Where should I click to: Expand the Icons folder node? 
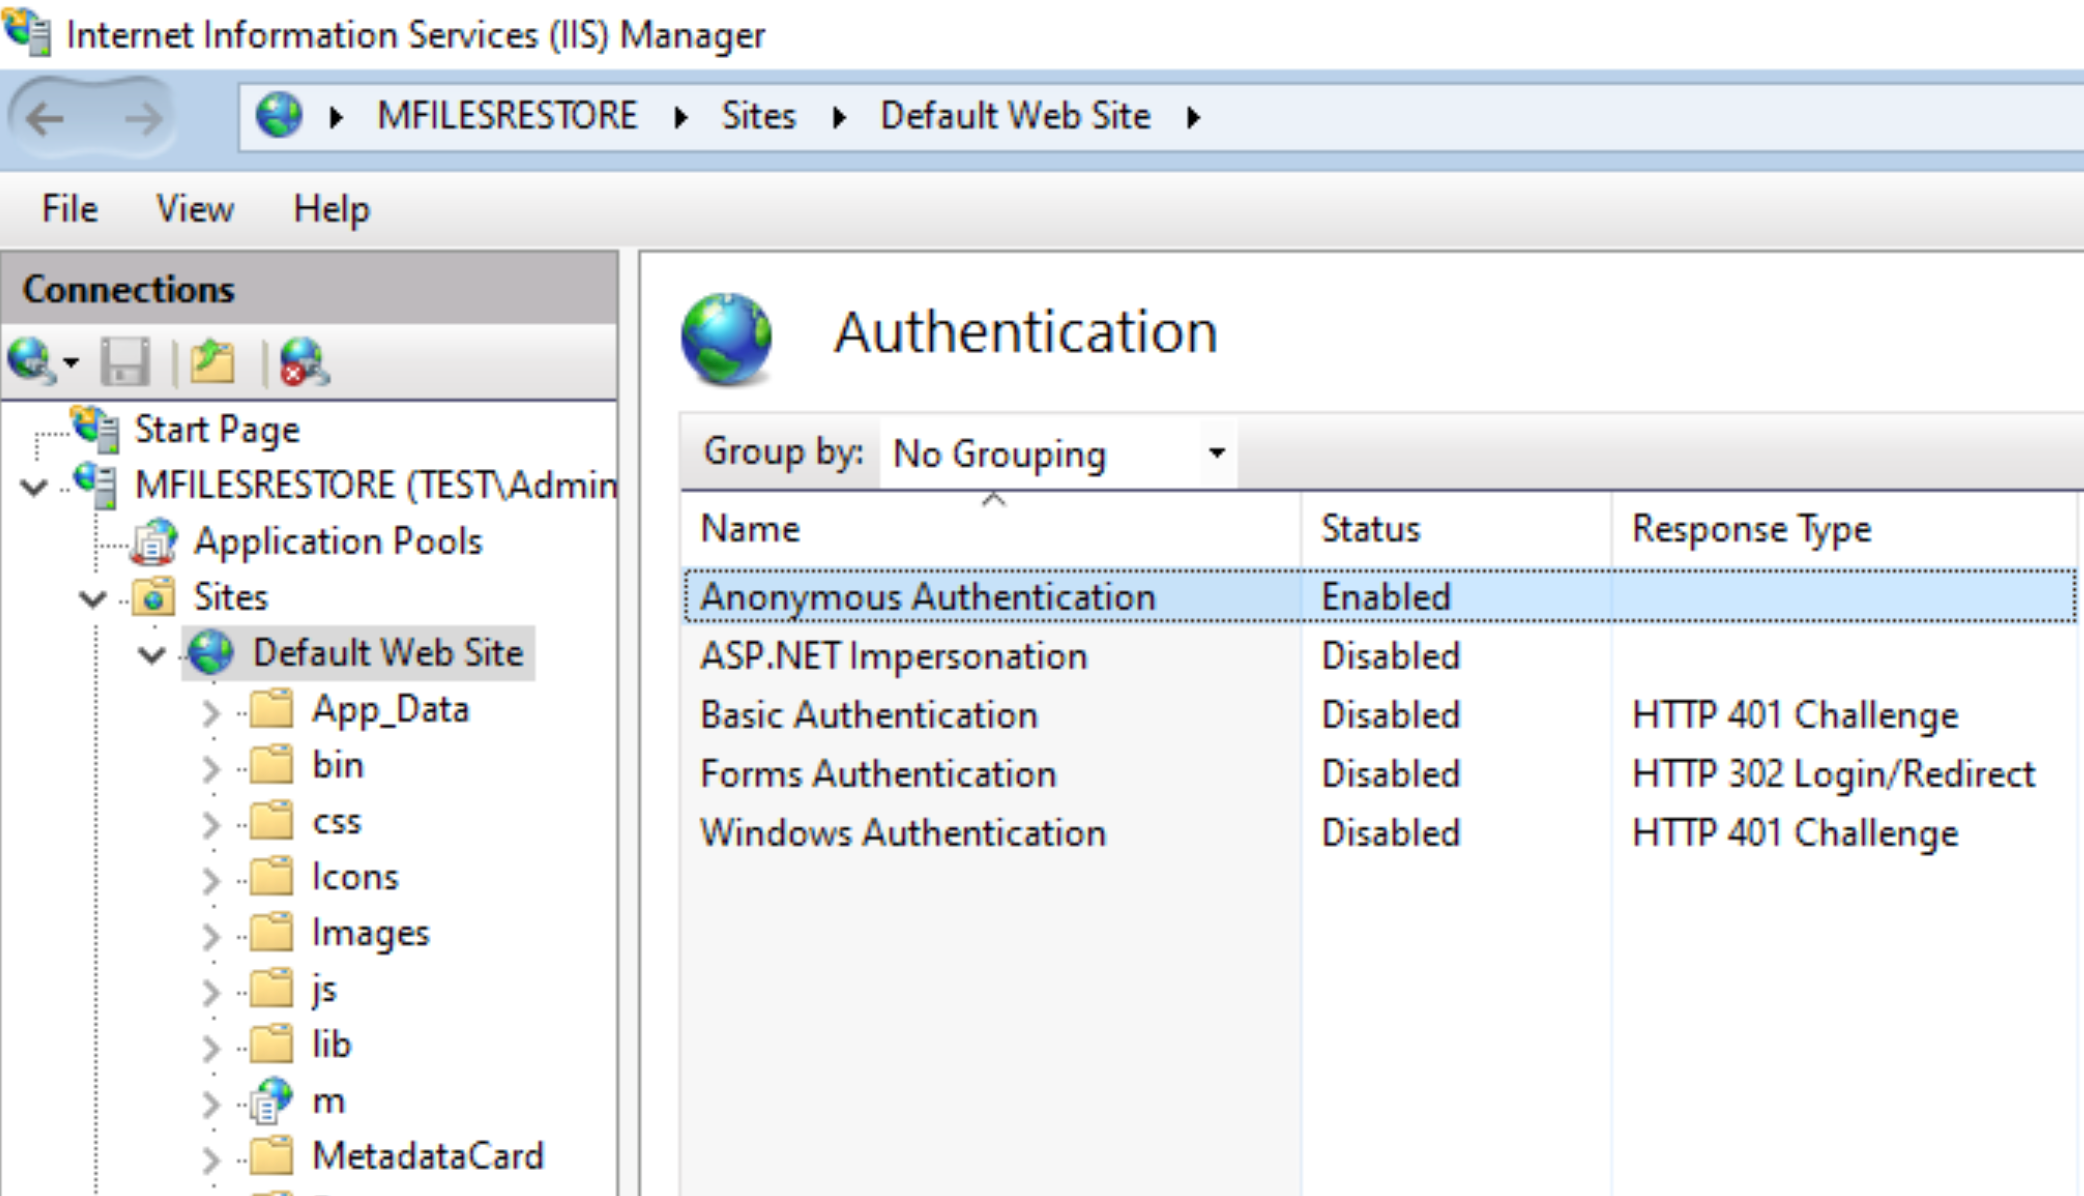pos(210,880)
